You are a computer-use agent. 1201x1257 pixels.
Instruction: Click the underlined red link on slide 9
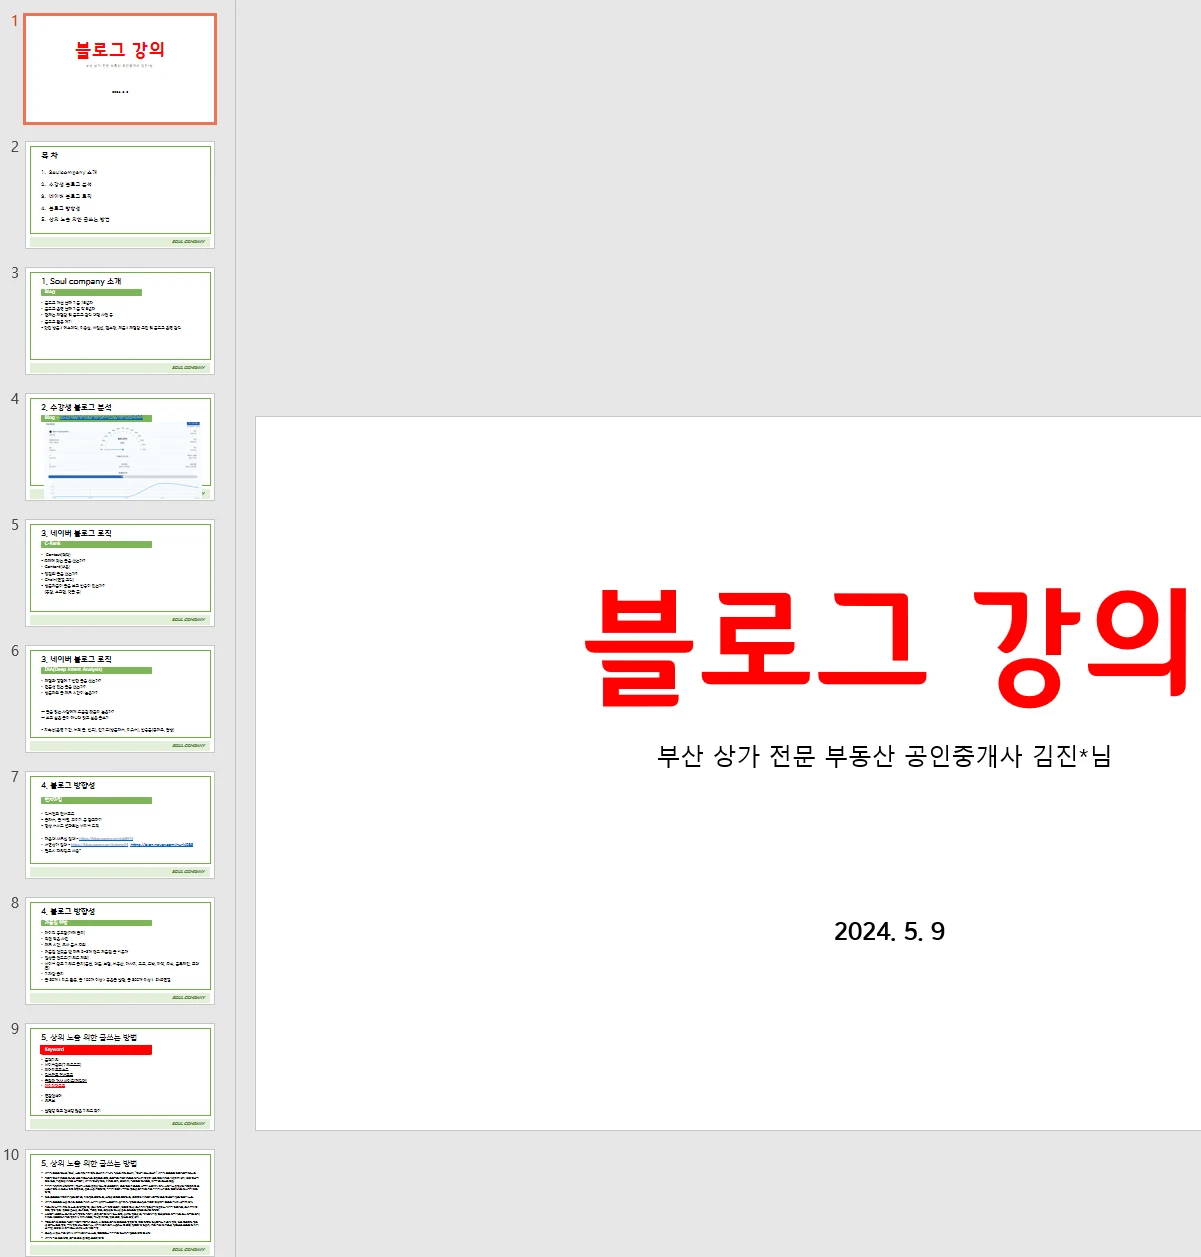(55, 1086)
